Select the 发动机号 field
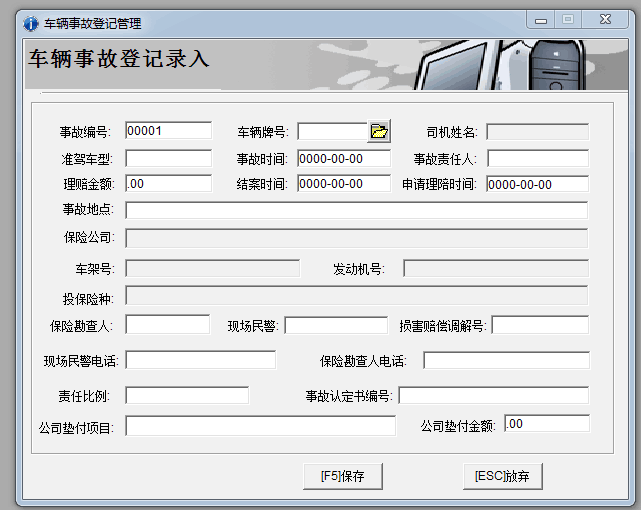 click(496, 268)
